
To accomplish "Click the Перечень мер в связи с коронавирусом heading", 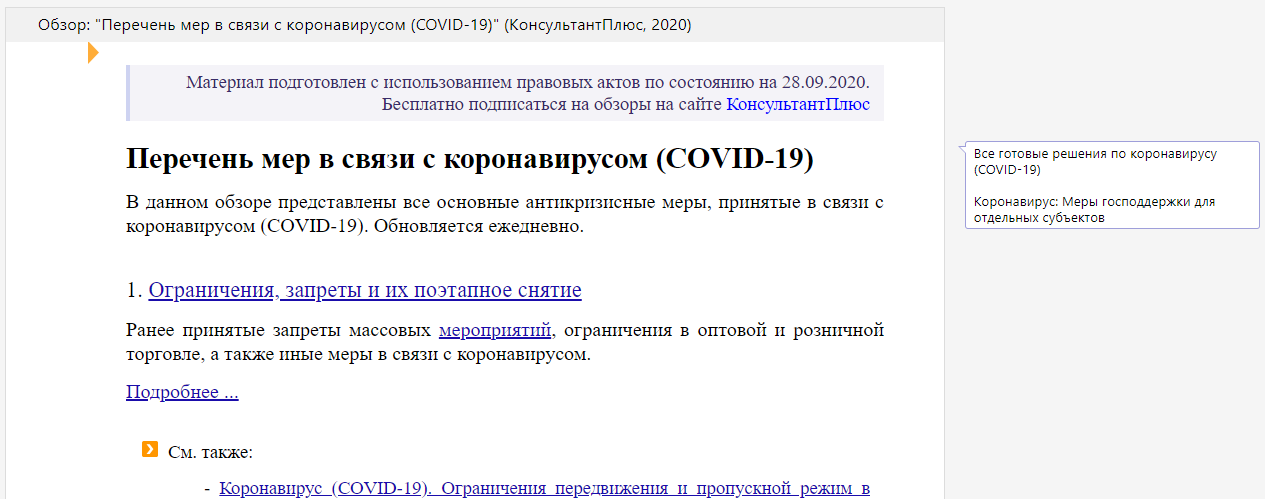I will (470, 159).
